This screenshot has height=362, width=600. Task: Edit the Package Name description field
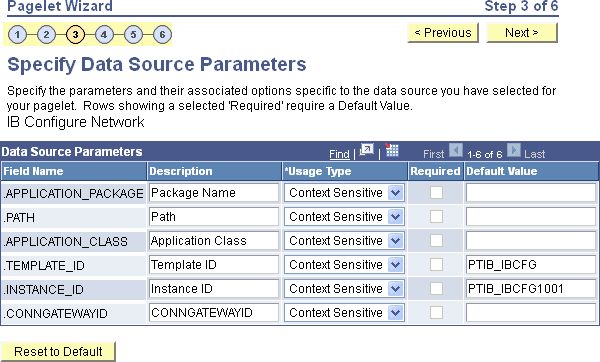click(x=214, y=192)
